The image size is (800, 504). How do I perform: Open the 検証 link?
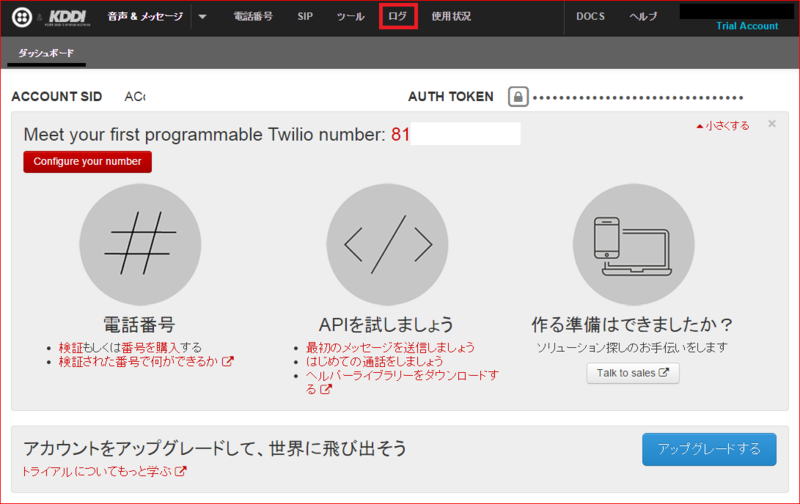tap(70, 347)
